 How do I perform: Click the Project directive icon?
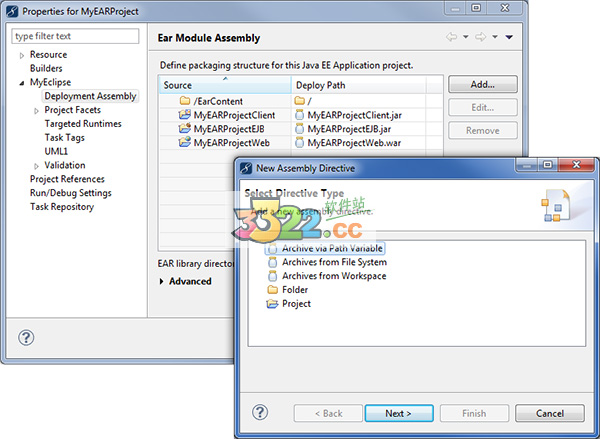pos(273,304)
